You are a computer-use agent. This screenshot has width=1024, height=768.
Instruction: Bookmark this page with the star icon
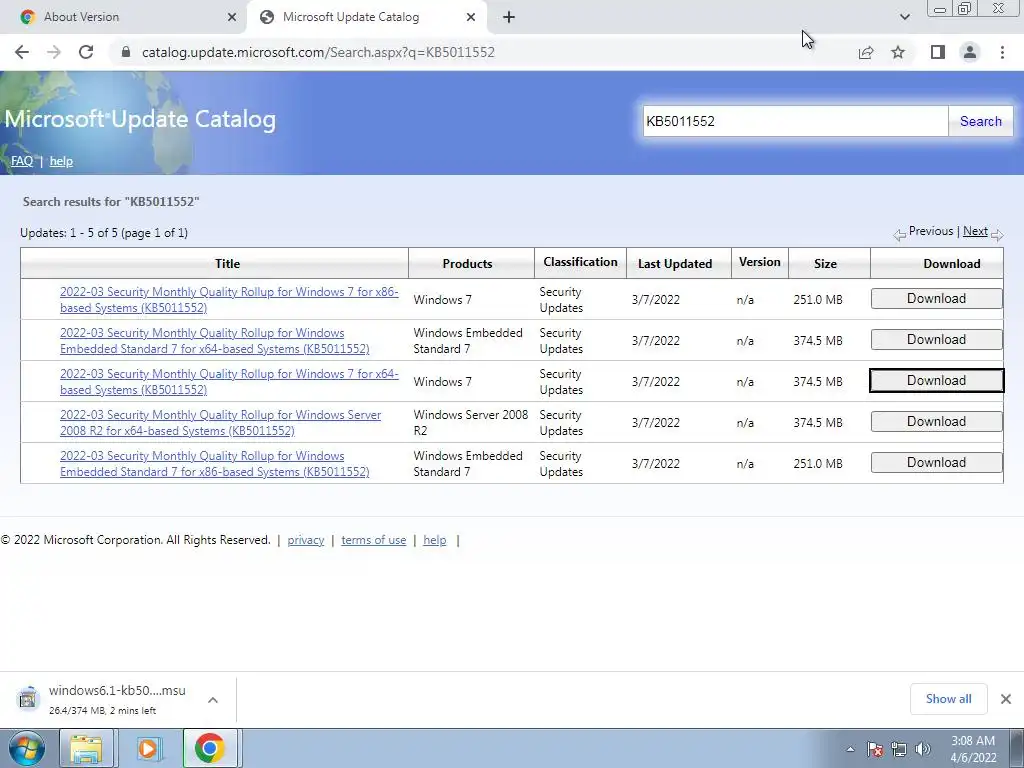coord(898,52)
